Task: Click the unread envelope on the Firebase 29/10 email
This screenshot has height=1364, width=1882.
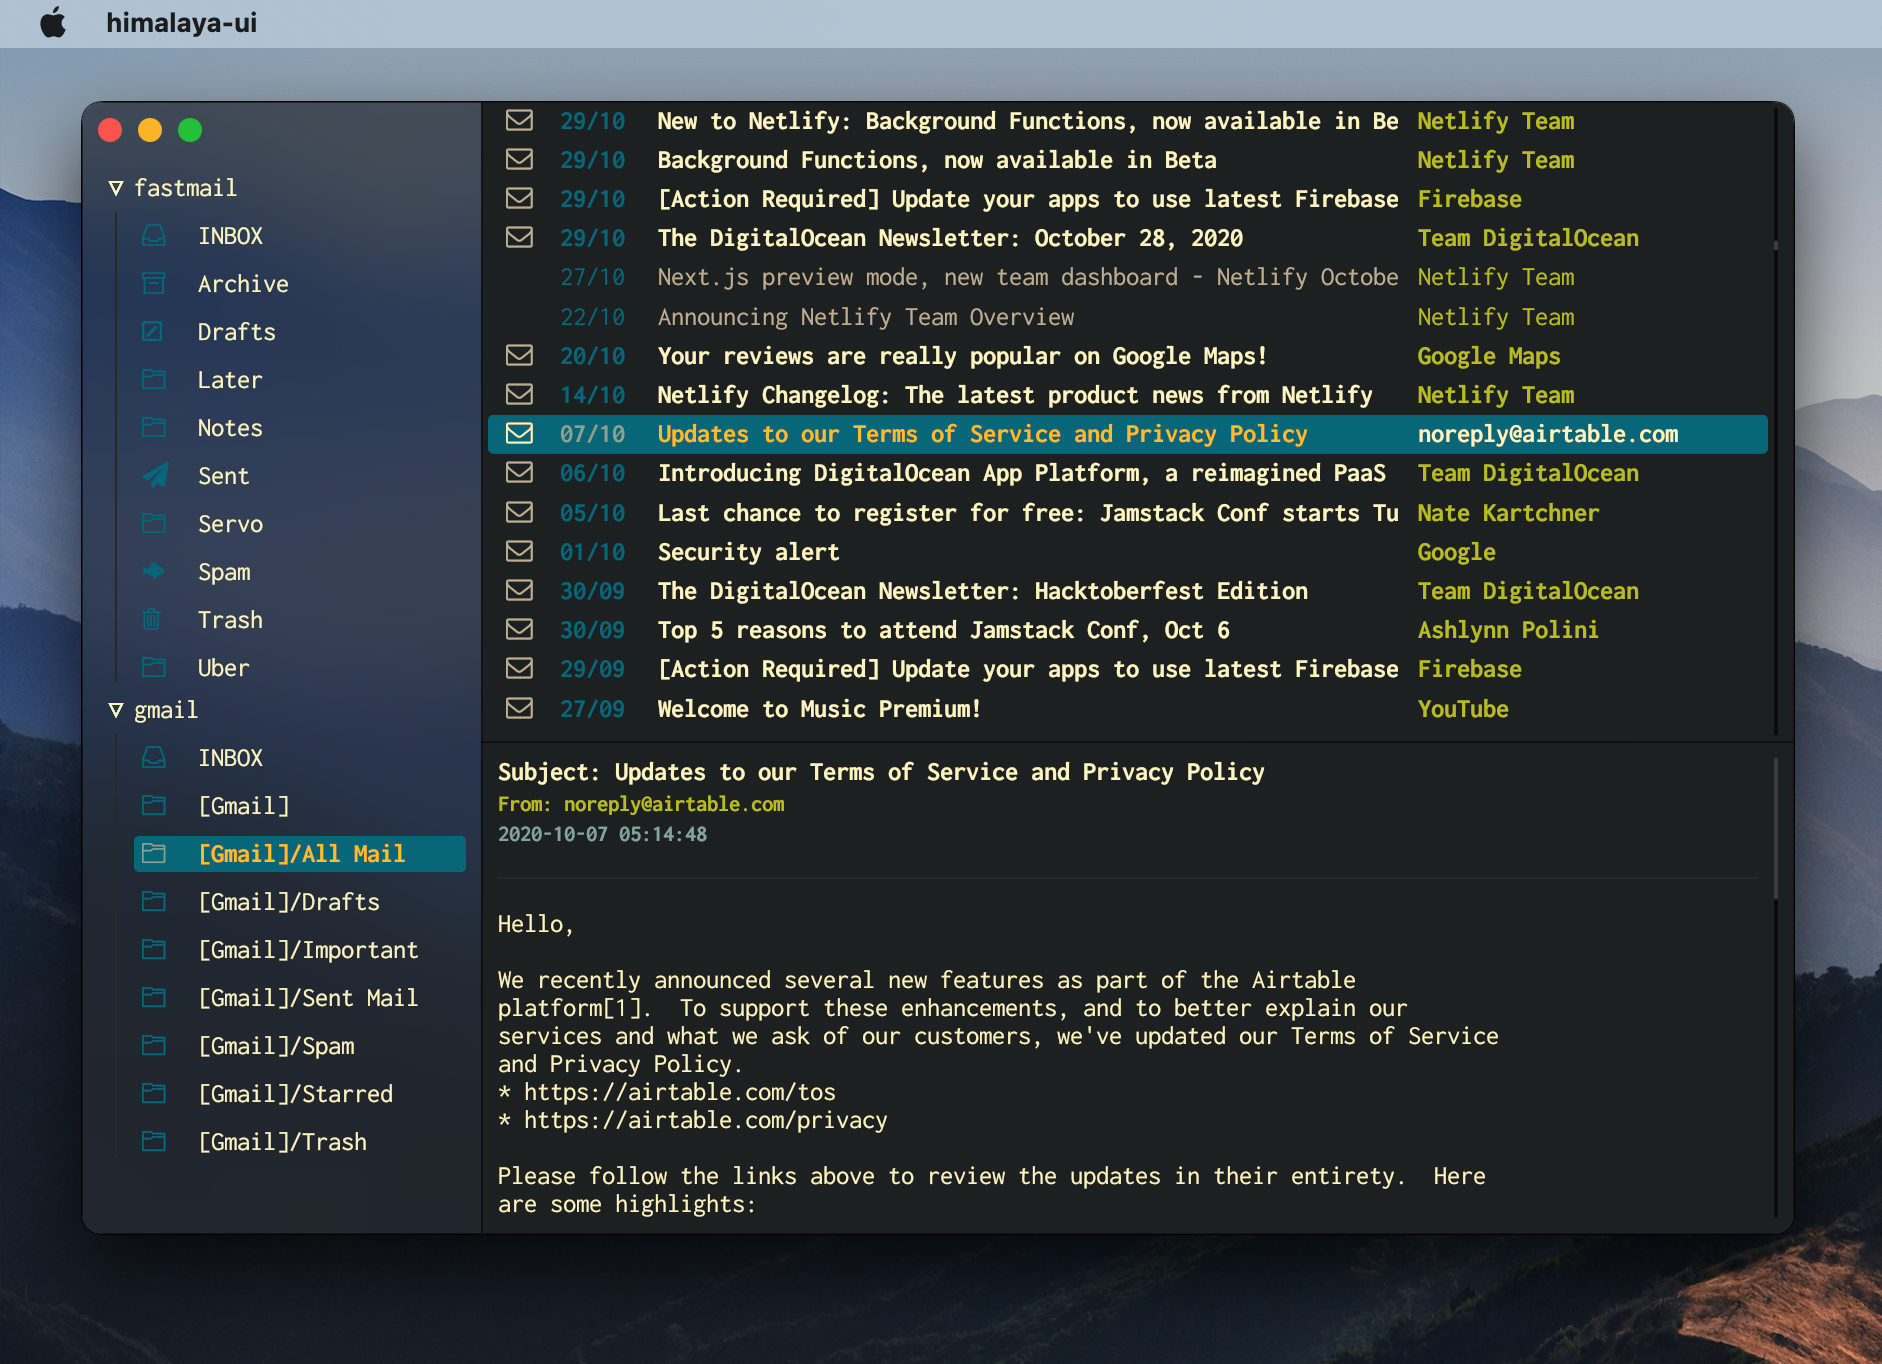Action: (520, 198)
